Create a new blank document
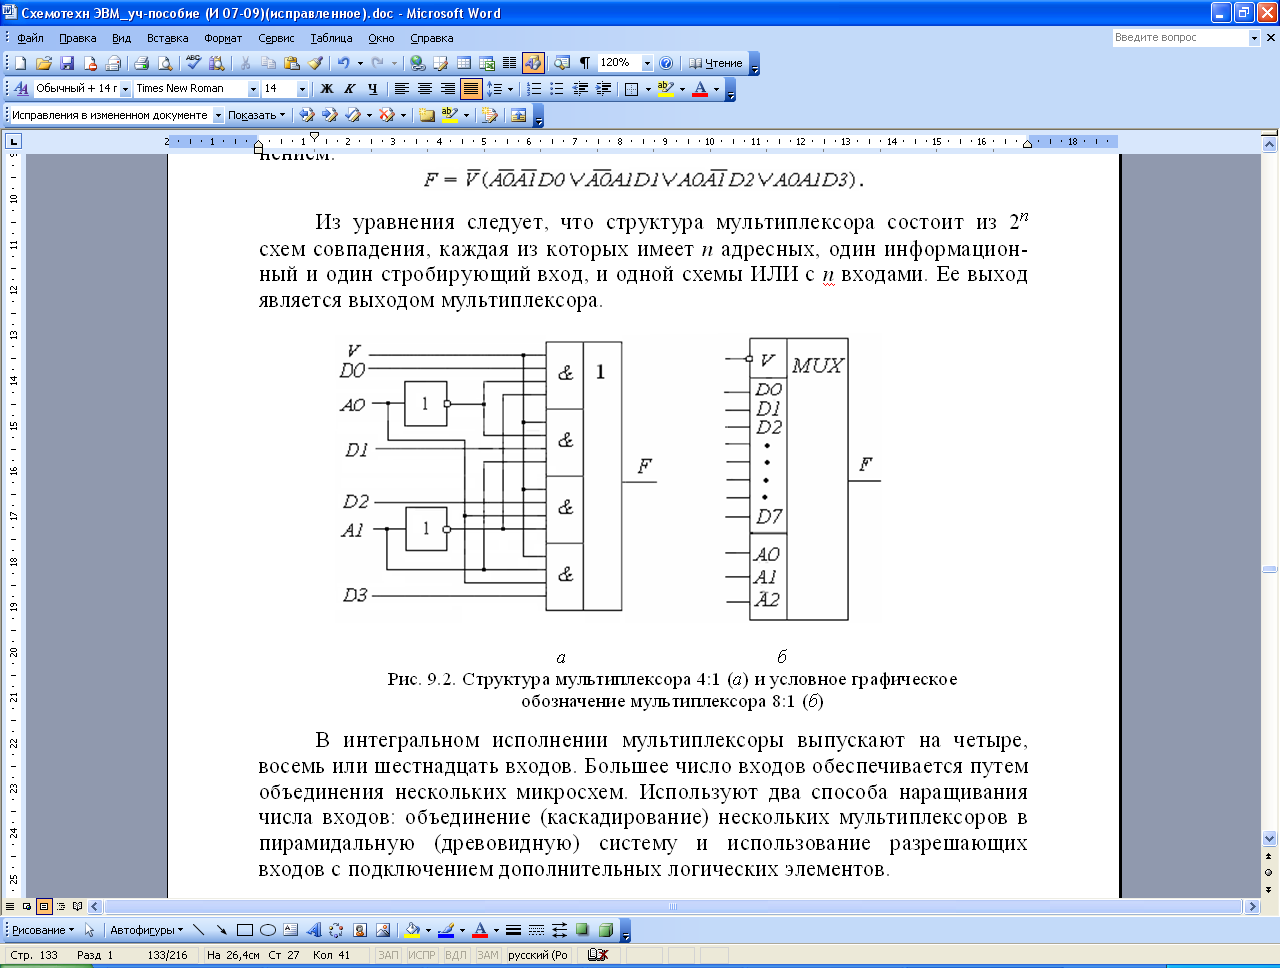1280x968 pixels. point(20,63)
